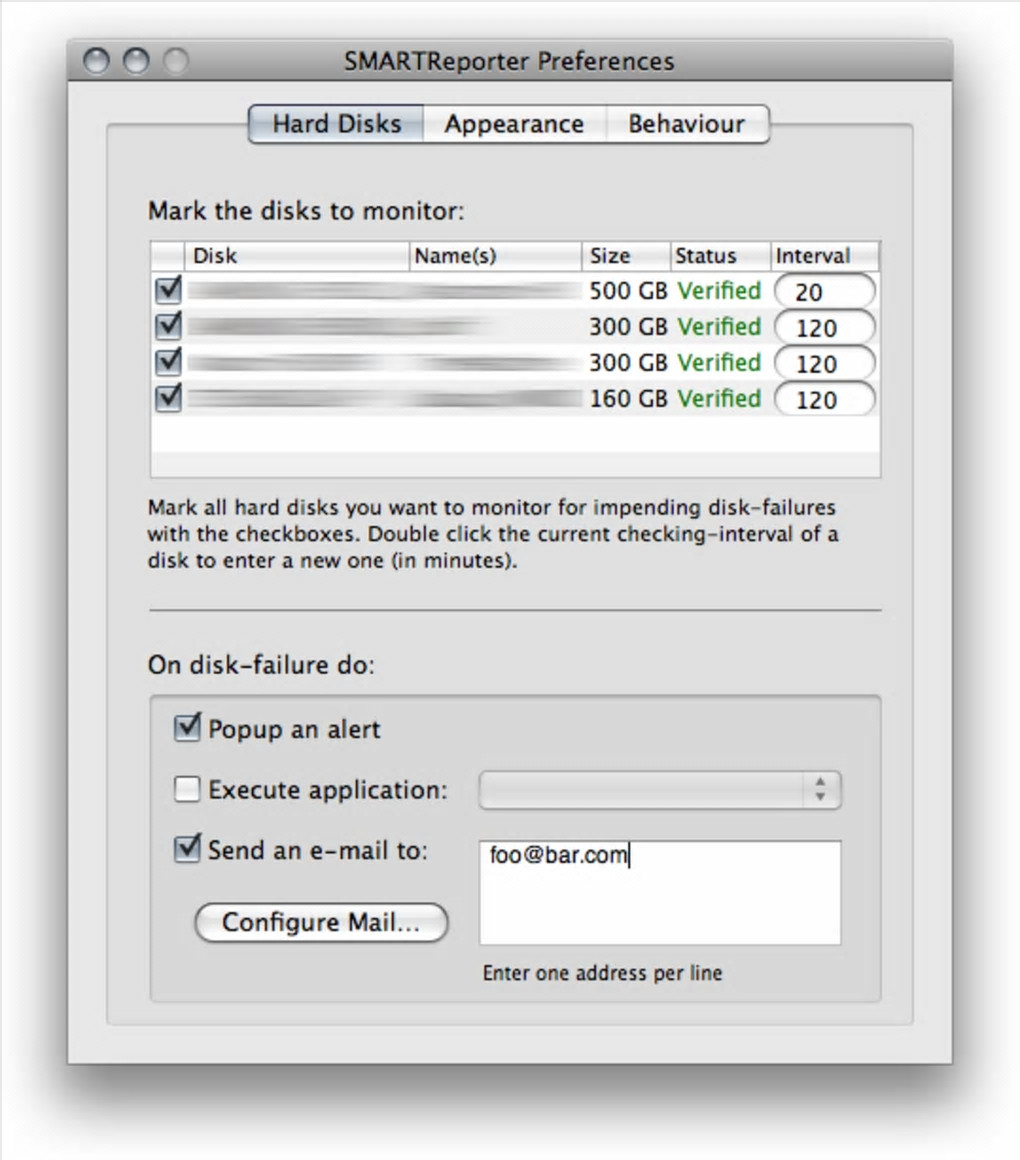Switch to the Appearance tab

514,124
